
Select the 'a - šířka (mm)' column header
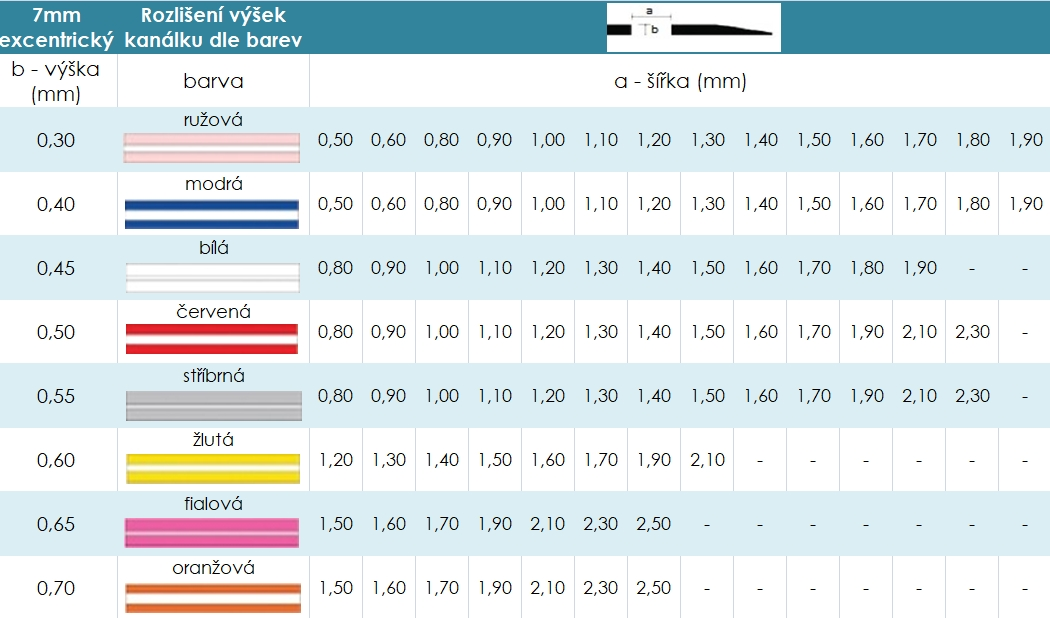click(680, 81)
